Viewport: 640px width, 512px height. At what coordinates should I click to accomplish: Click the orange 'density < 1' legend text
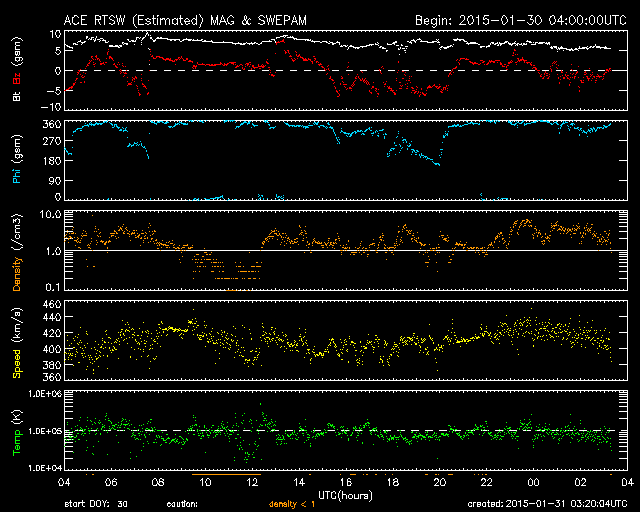tap(291, 504)
